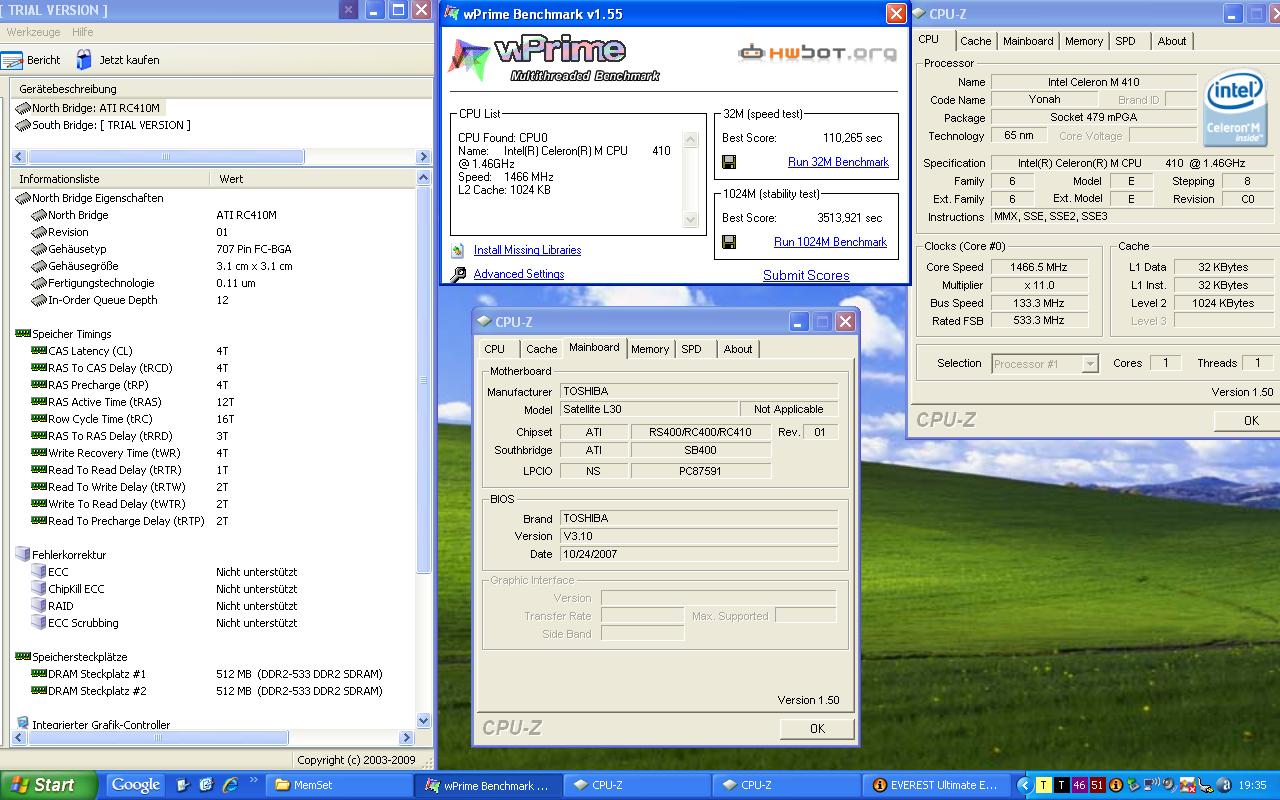Screen dimensions: 1280x800
Task: Select CPU tab in the center CPU-Z window
Action: coord(494,349)
